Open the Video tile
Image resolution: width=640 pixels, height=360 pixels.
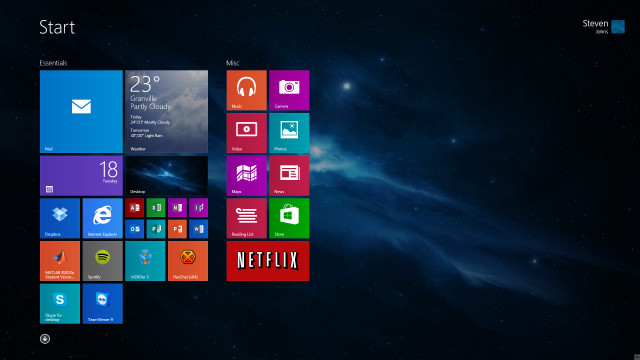[x=247, y=133]
